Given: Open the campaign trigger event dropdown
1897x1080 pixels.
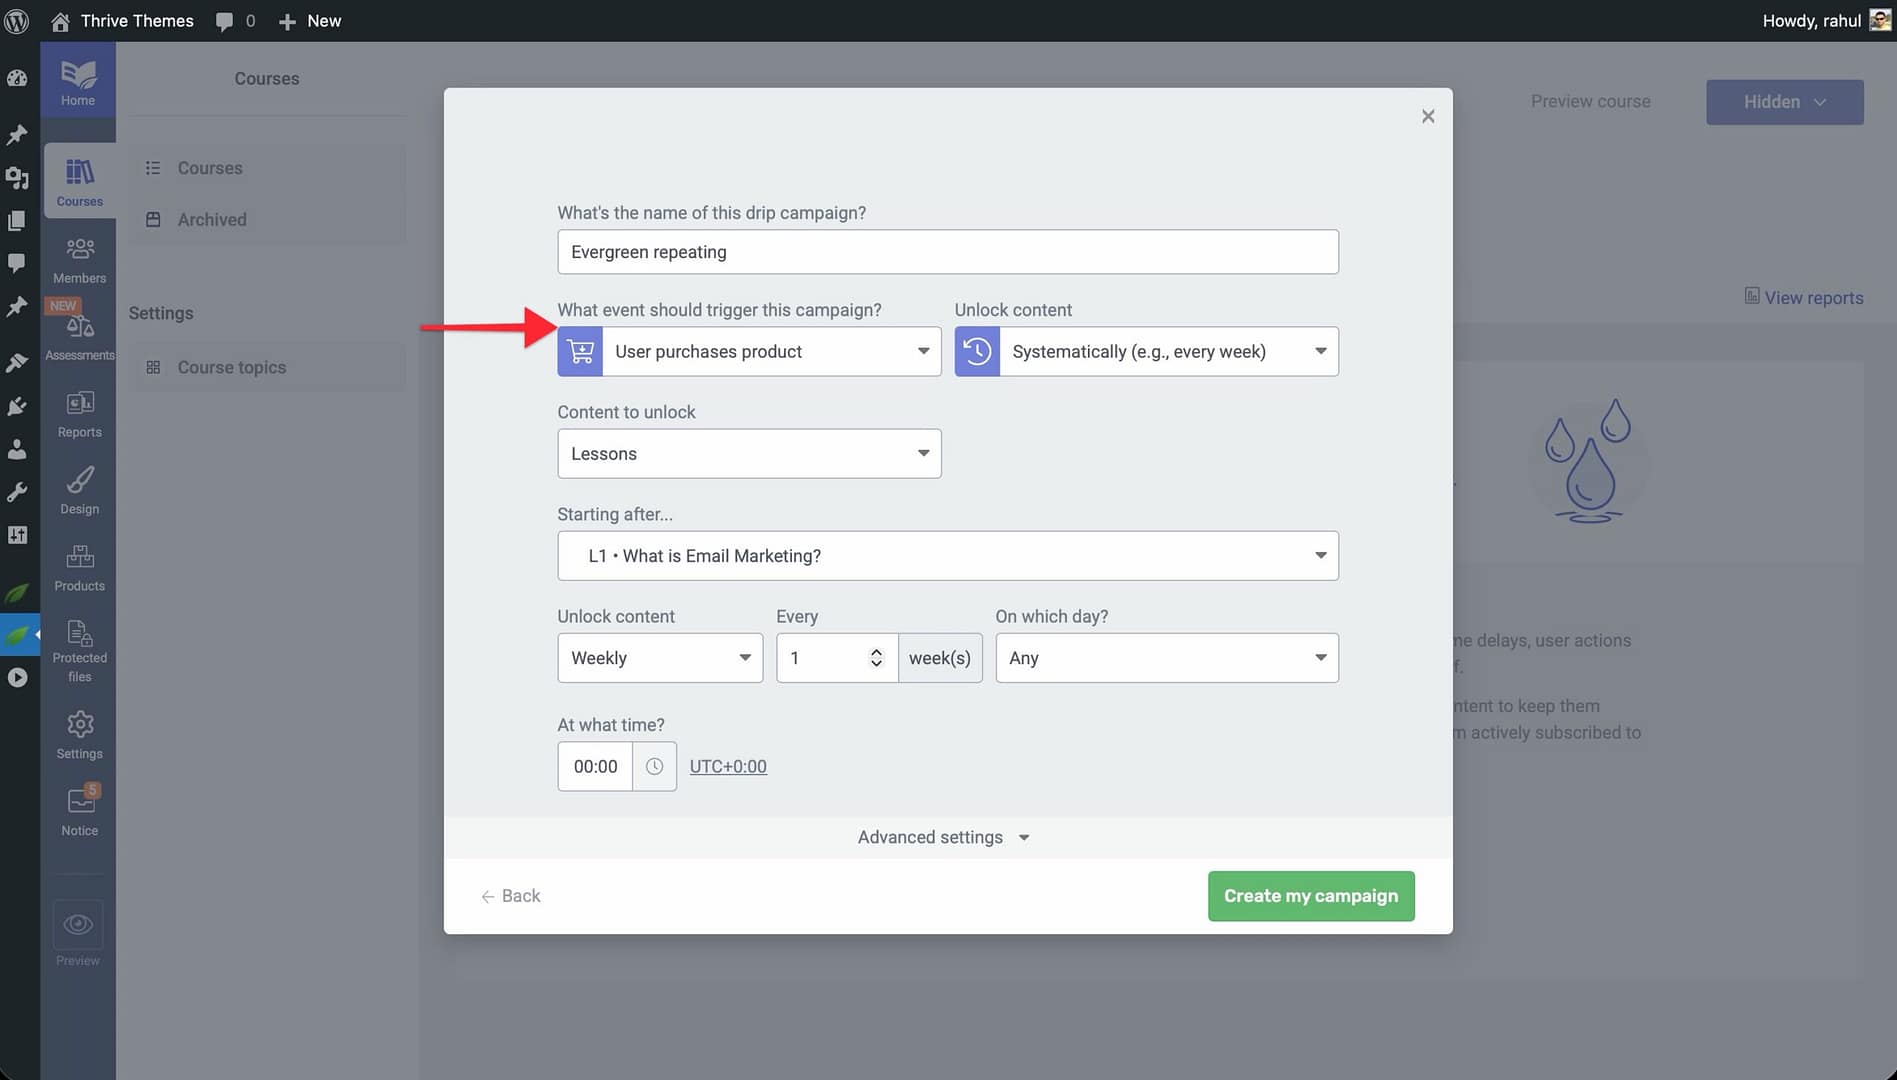Looking at the screenshot, I should pos(771,352).
